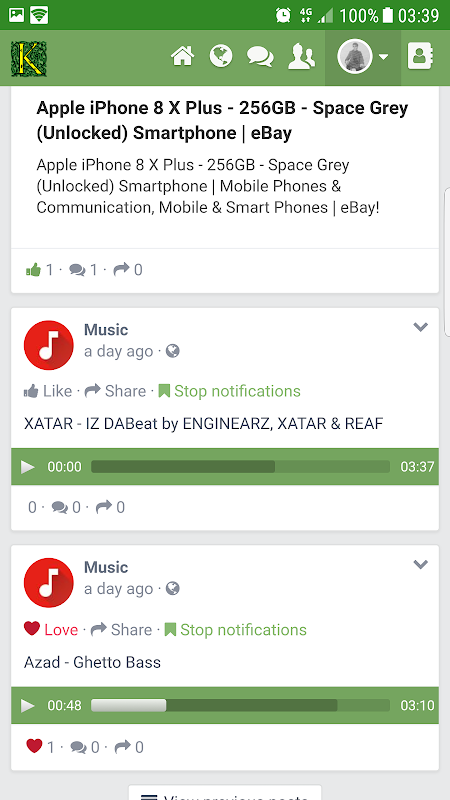
Task: Expand the profile avatar dropdown menu
Action: click(x=363, y=57)
